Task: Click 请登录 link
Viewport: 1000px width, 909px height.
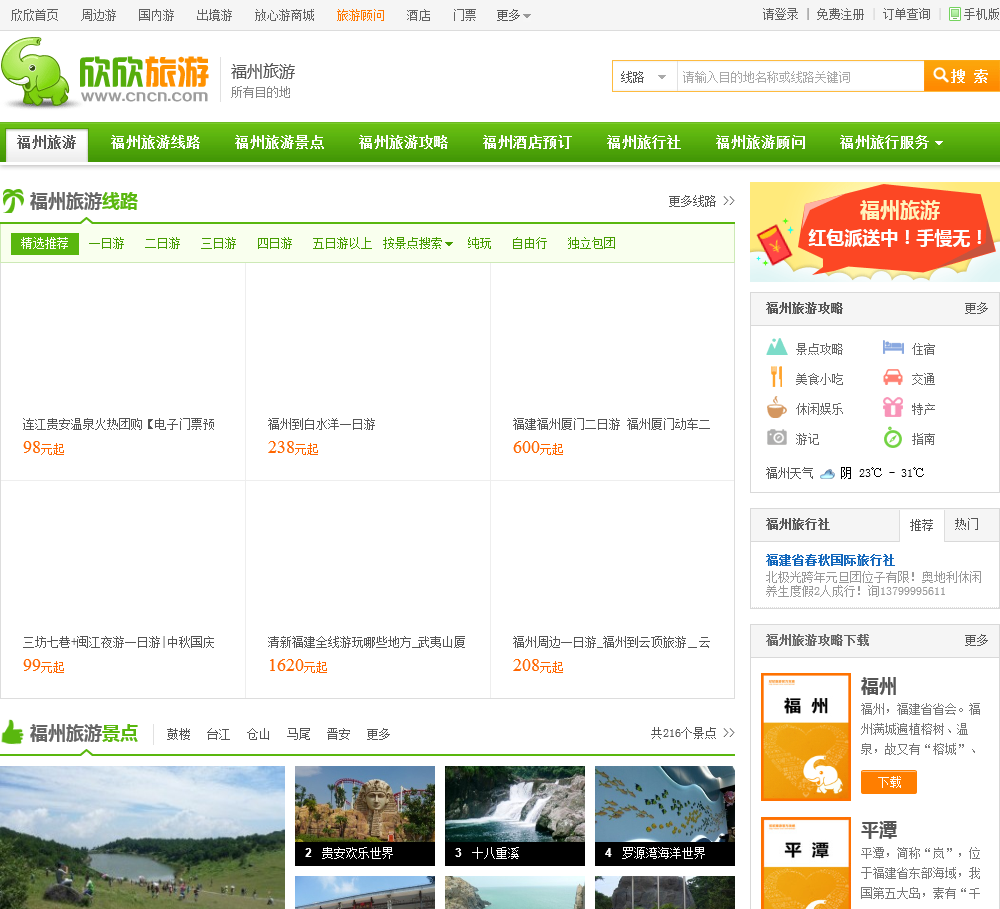Action: point(780,14)
